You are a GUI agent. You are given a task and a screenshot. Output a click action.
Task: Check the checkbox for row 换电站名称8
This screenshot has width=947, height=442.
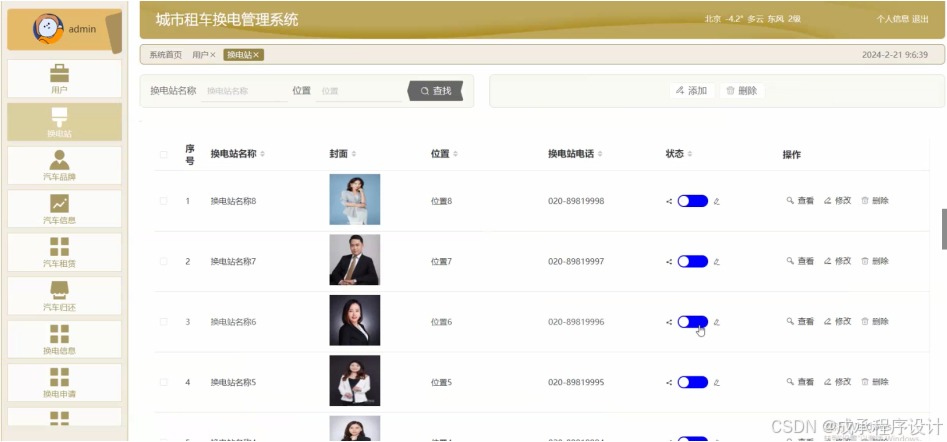[164, 201]
